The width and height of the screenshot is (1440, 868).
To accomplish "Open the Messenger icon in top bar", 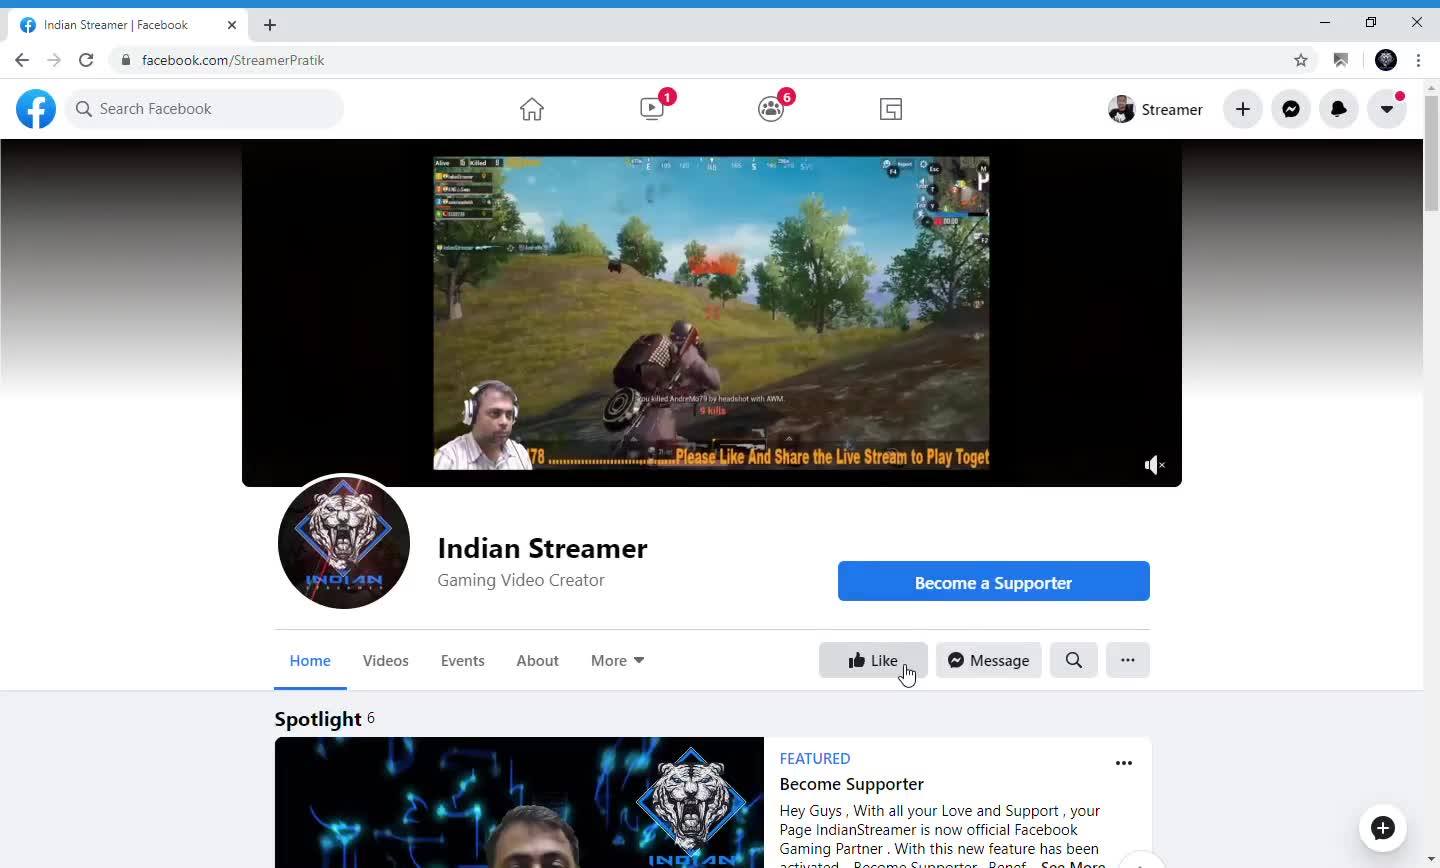I will point(1291,109).
